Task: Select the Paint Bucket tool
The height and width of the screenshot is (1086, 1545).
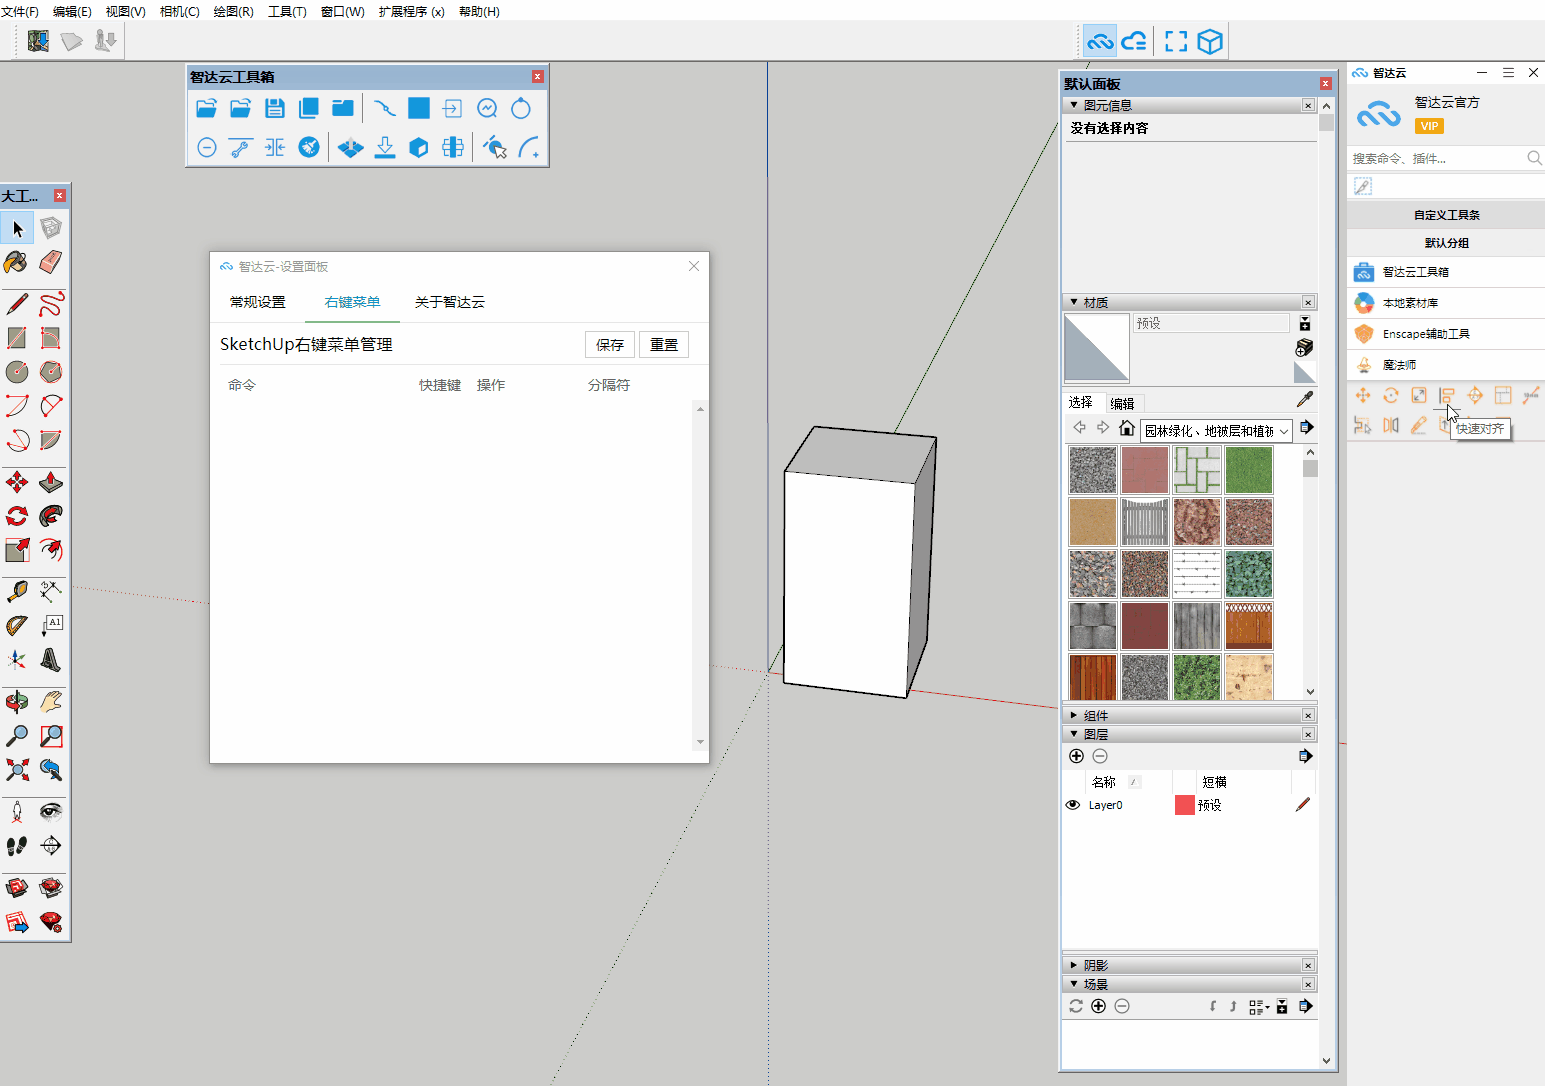Action: click(x=16, y=262)
